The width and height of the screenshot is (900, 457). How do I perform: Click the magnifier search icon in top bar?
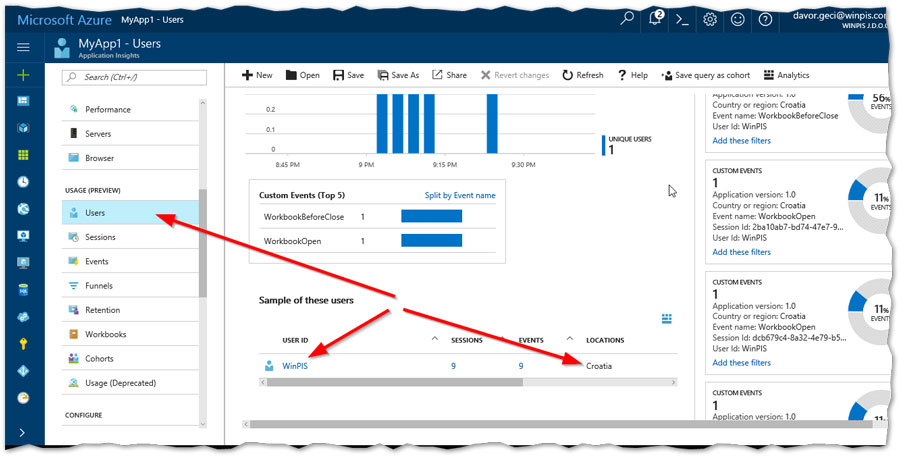coord(627,18)
